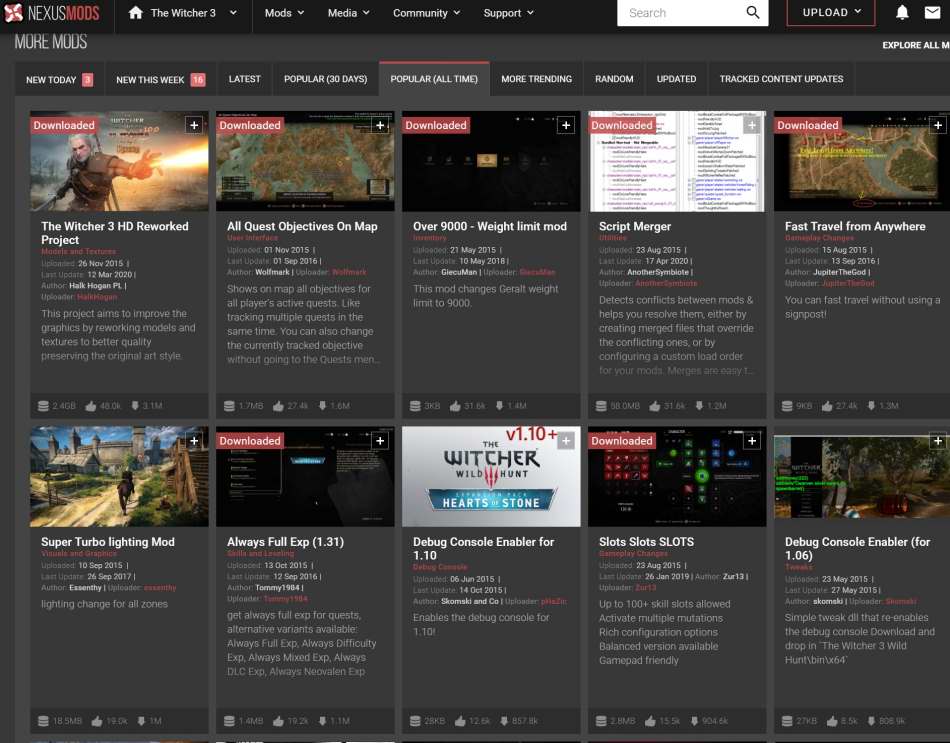Click the file size icon on Super Turbo lighting Mod
The image size is (950, 743).
[44, 721]
